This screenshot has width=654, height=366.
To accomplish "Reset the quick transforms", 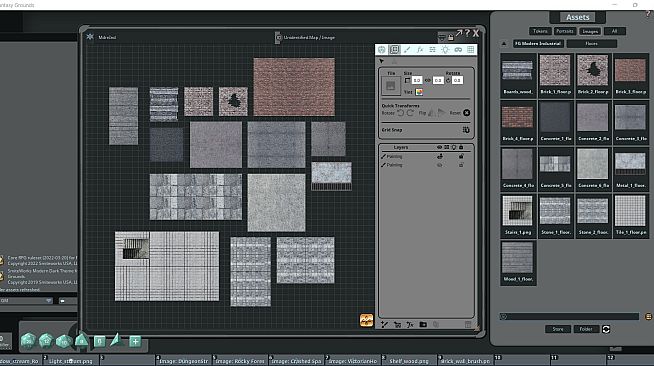I will [466, 113].
